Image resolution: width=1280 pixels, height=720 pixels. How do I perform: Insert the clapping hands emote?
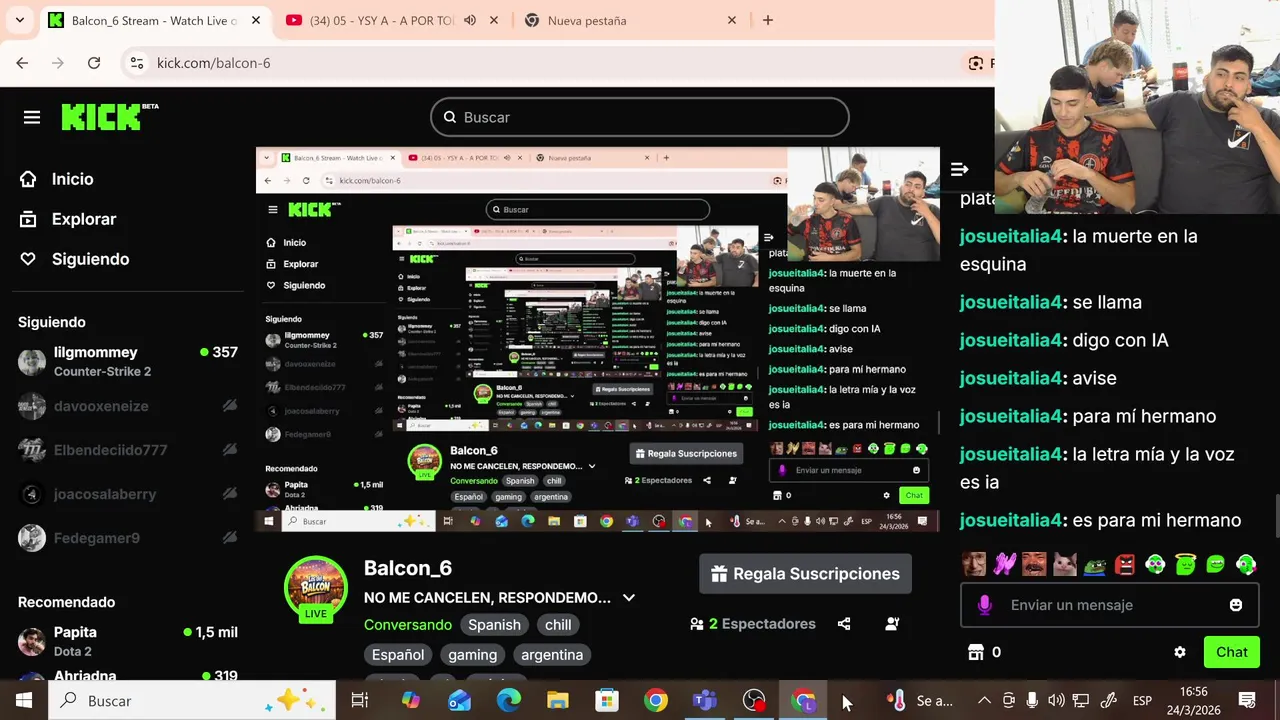1004,564
